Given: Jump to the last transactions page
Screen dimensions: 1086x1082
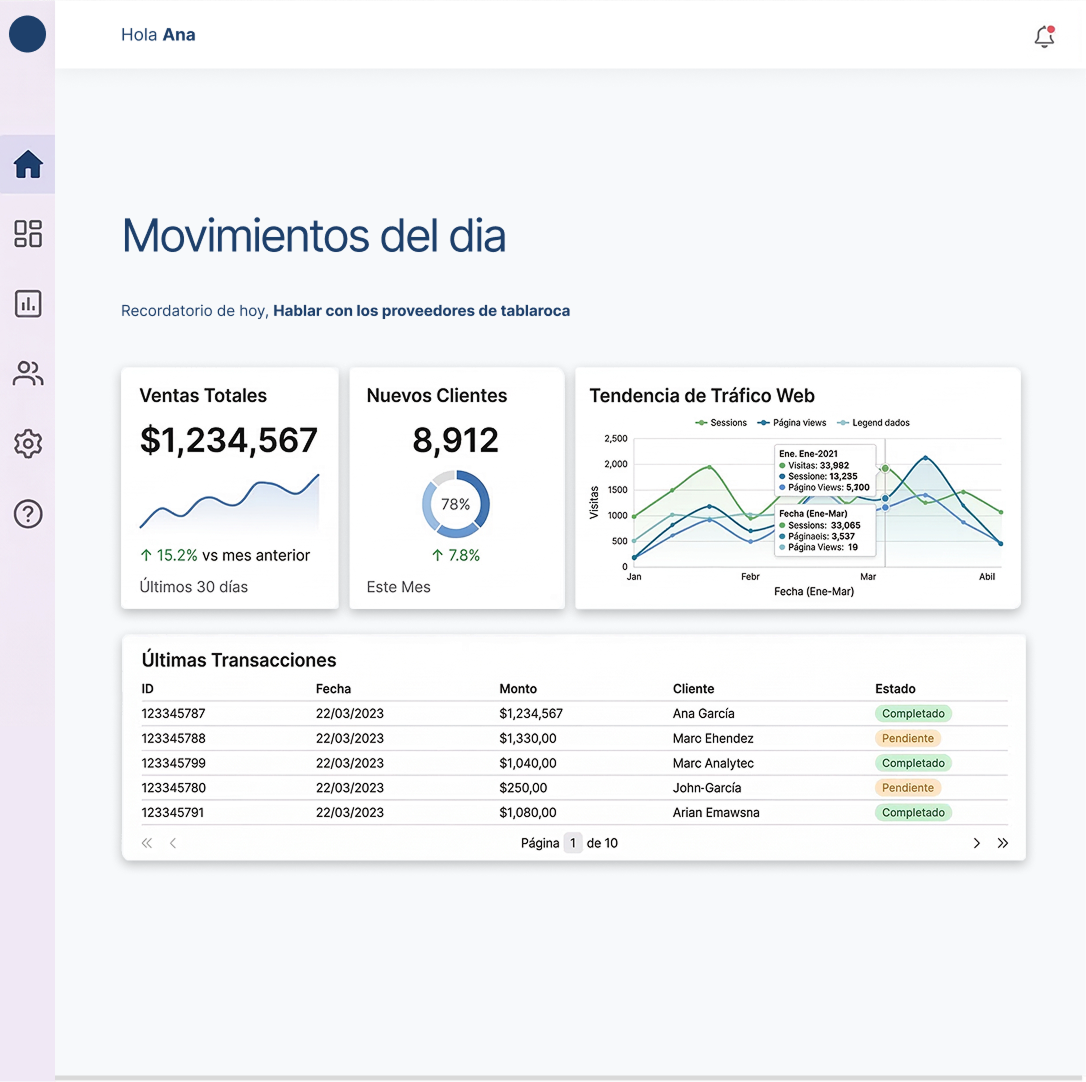Looking at the screenshot, I should pos(1002,843).
